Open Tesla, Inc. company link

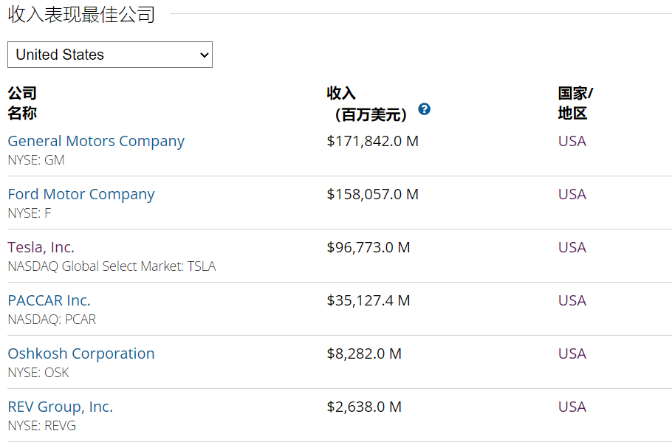(41, 247)
